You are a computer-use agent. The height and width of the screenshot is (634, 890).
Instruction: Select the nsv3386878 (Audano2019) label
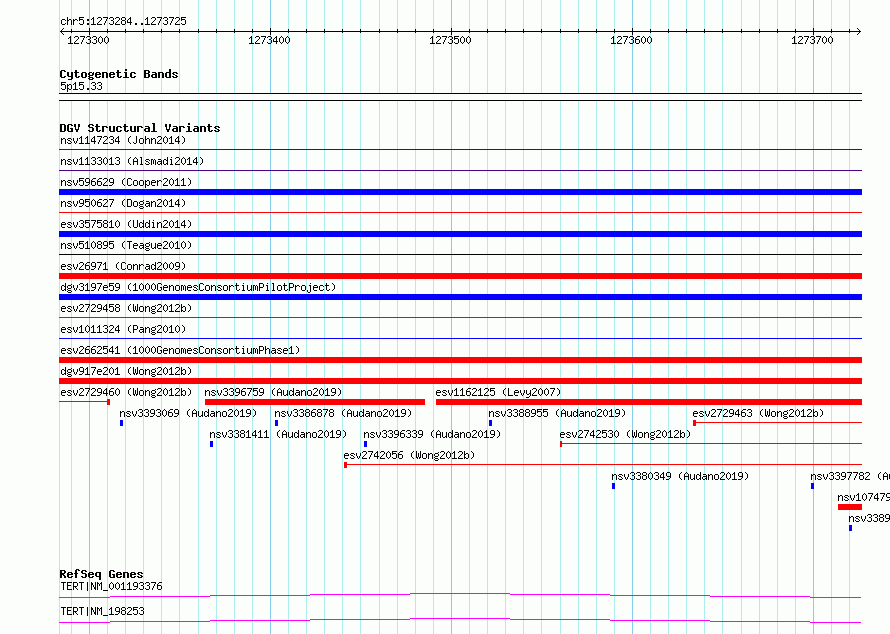click(x=343, y=413)
